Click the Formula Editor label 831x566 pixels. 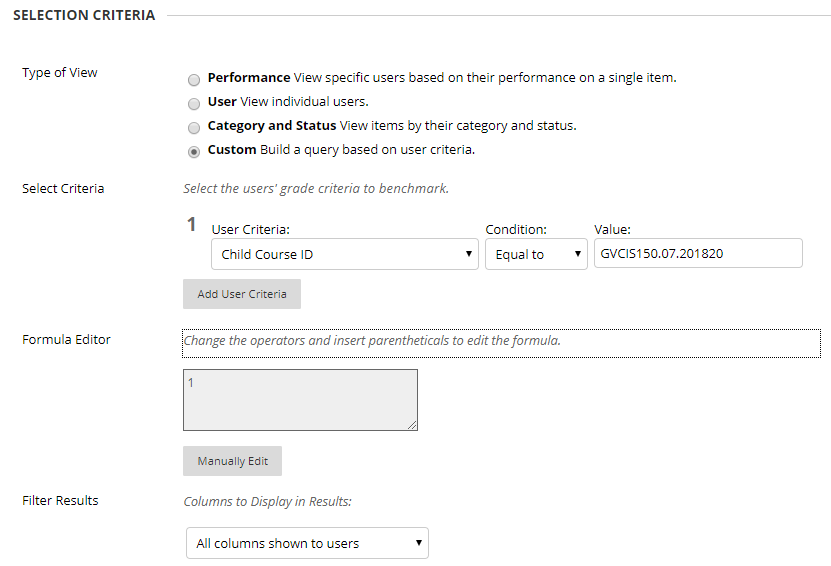pos(66,340)
